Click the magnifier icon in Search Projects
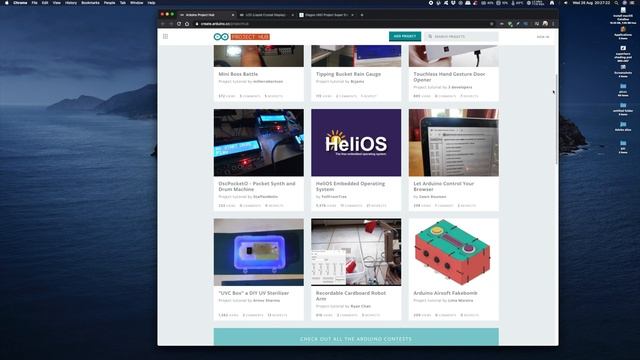The width and height of the screenshot is (640, 360). coord(430,36)
